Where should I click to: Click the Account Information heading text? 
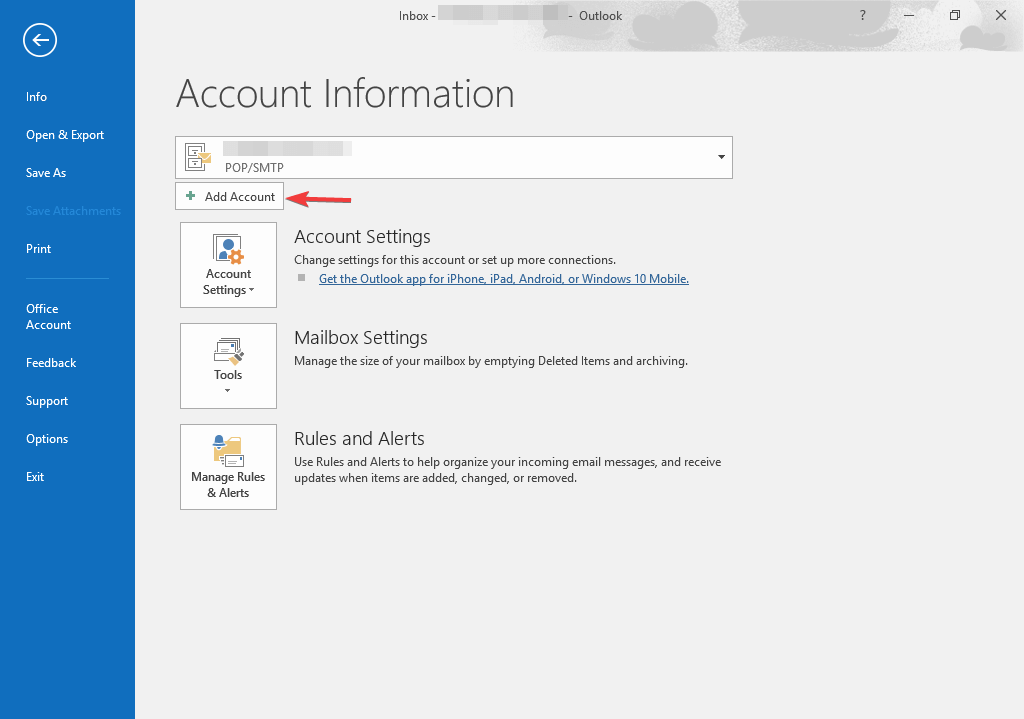click(345, 93)
